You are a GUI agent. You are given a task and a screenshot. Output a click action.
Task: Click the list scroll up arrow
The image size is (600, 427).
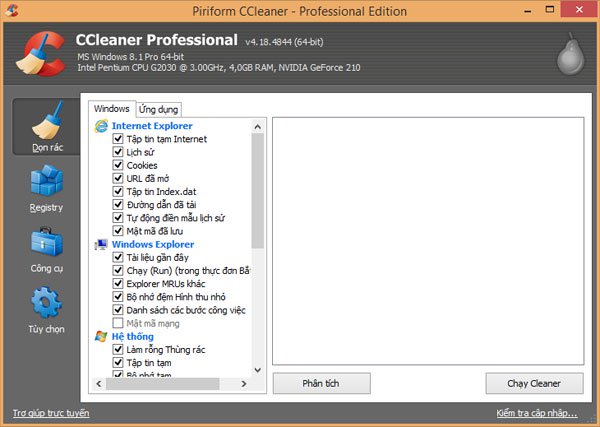(258, 127)
